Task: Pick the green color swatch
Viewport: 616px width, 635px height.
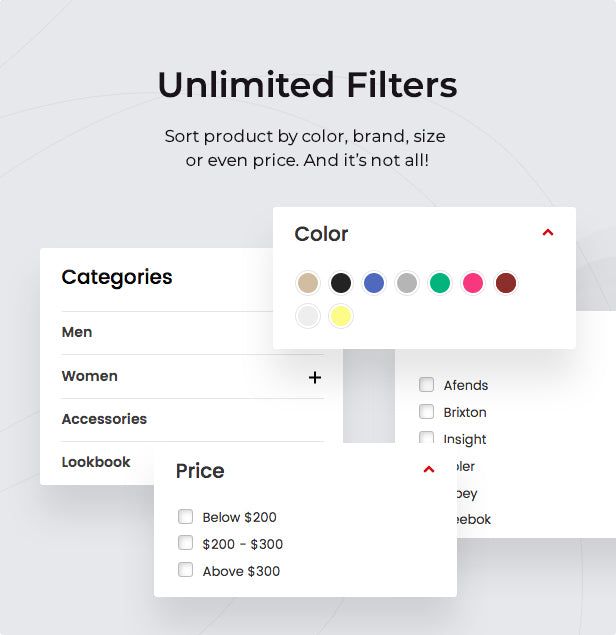Action: tap(440, 283)
